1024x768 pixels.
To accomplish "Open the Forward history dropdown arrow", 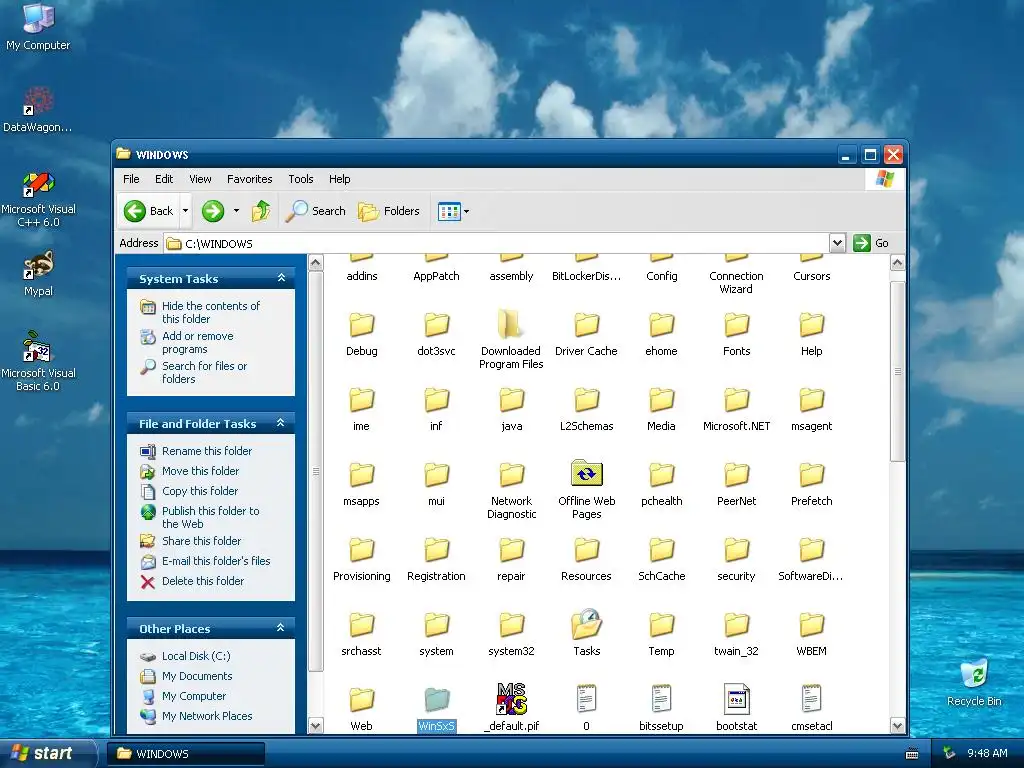I will (x=236, y=211).
